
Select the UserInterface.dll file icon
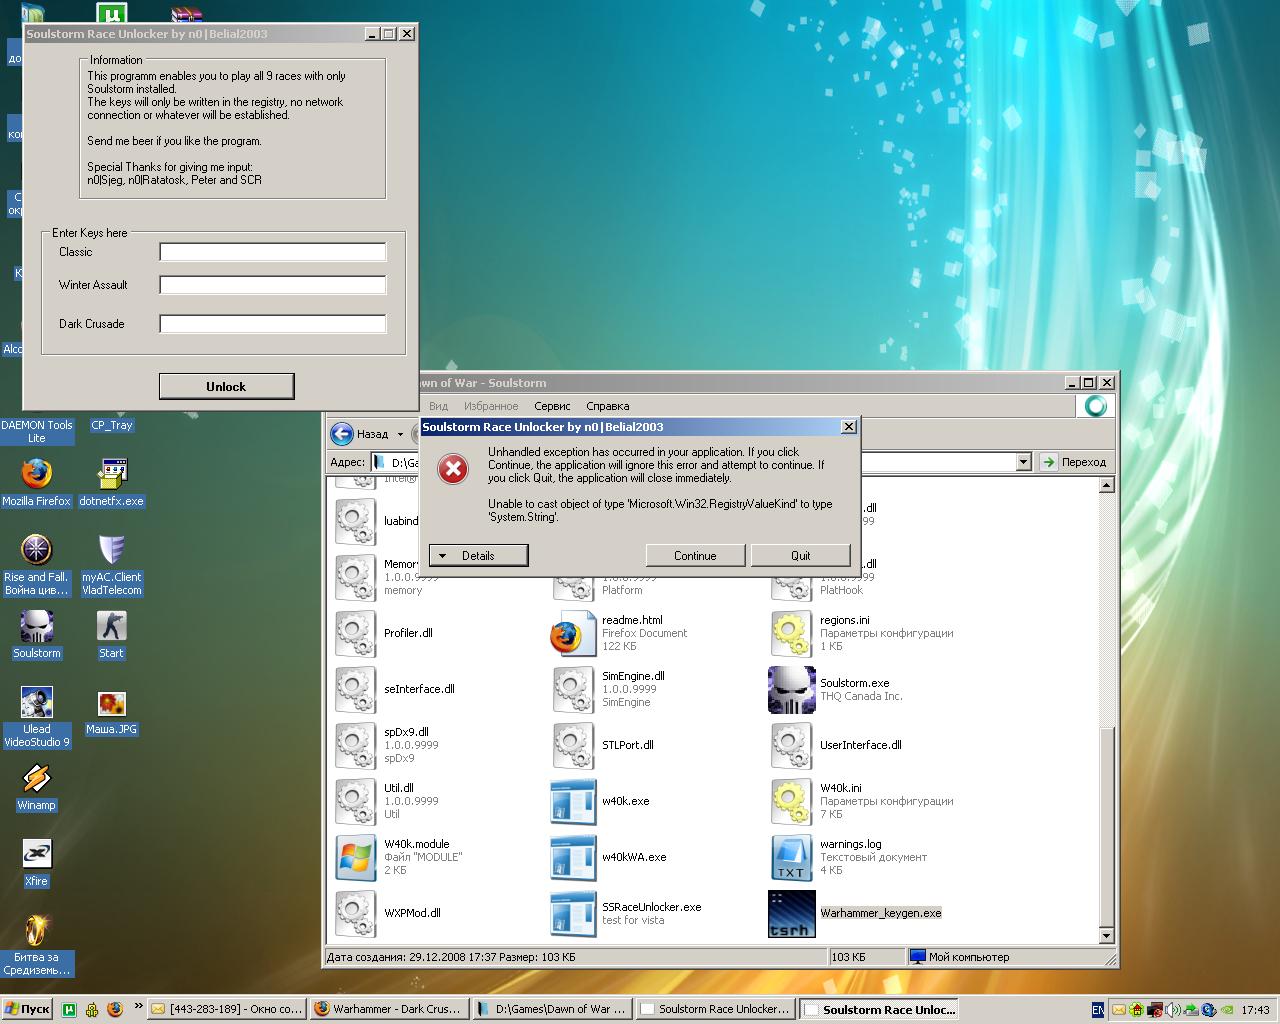[791, 746]
